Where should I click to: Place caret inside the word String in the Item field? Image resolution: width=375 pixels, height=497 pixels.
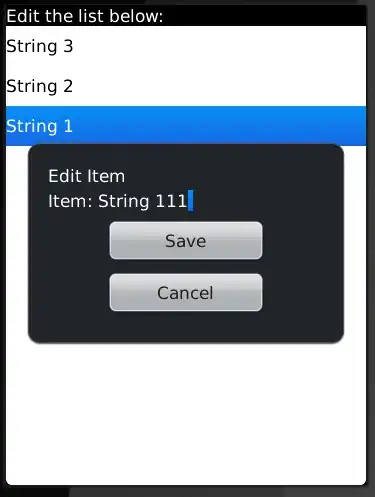point(123,201)
